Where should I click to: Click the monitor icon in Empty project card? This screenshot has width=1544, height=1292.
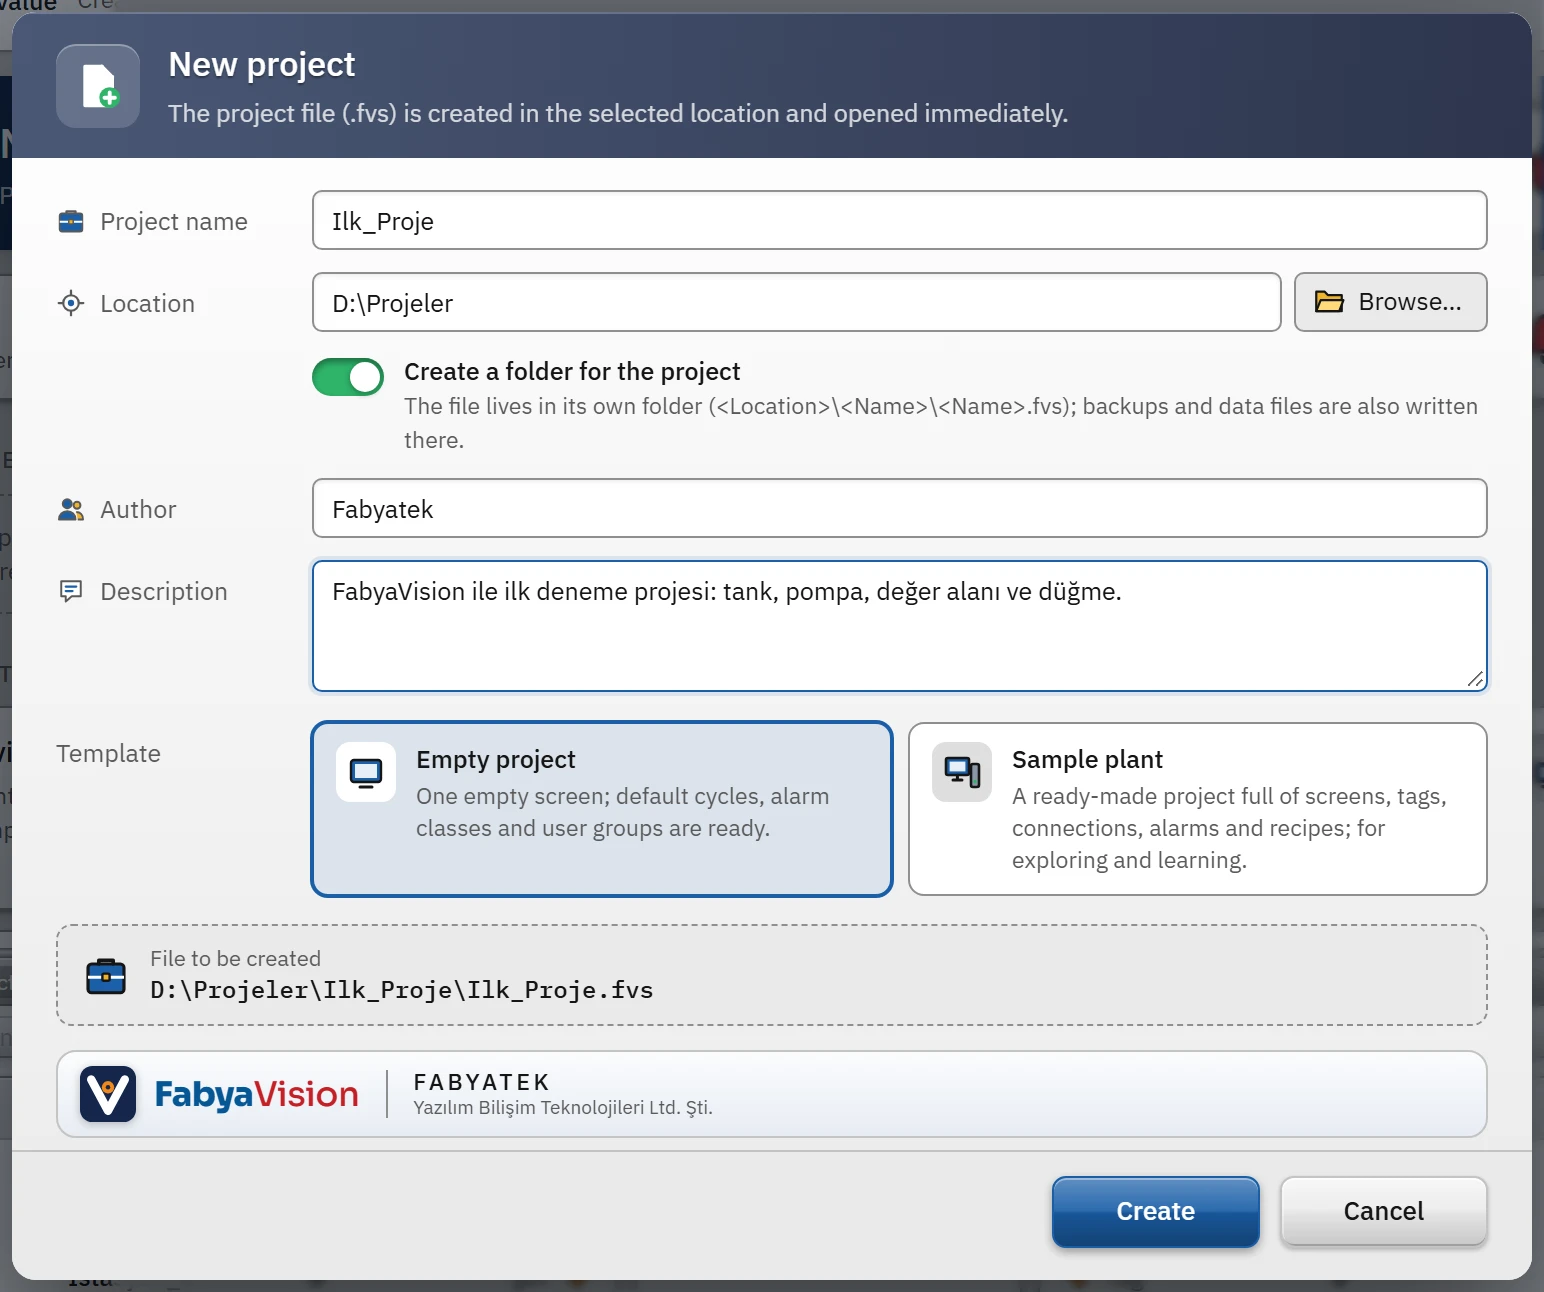pos(366,772)
